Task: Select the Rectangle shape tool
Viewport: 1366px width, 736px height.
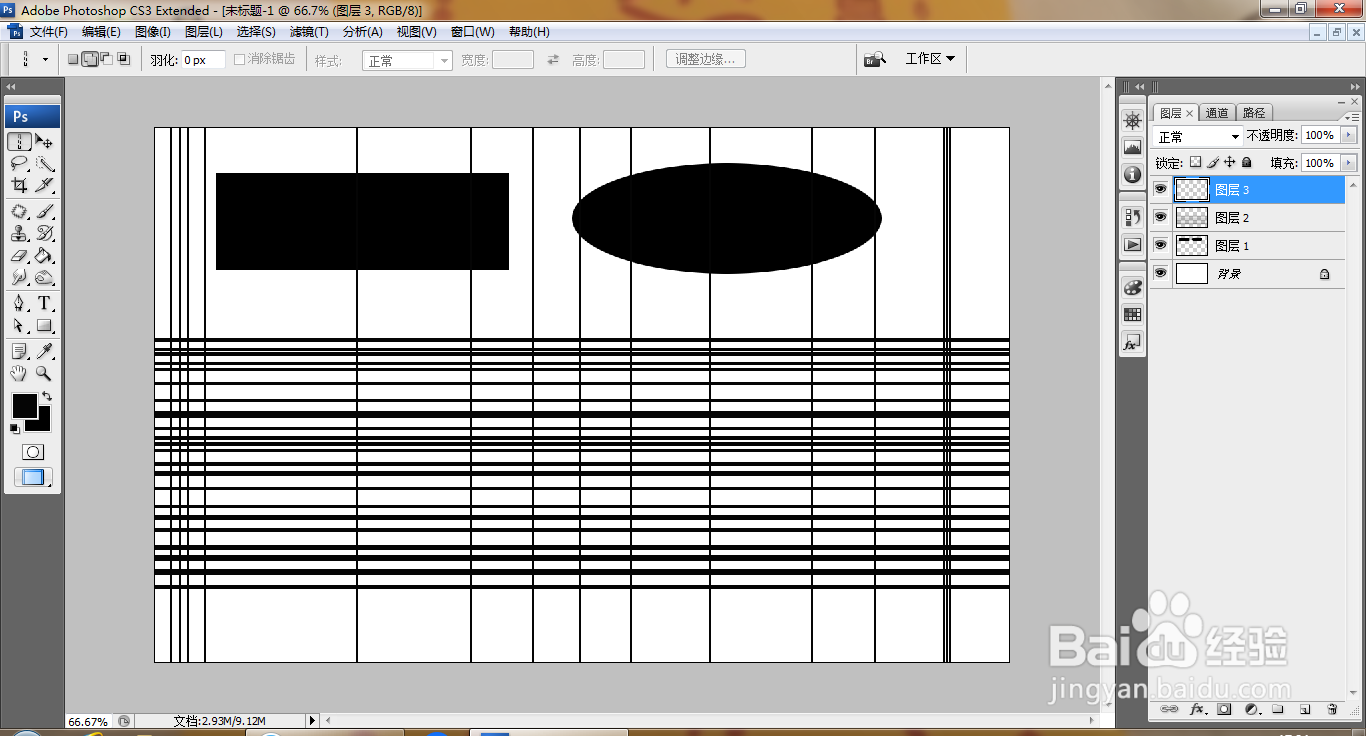Action: point(45,326)
